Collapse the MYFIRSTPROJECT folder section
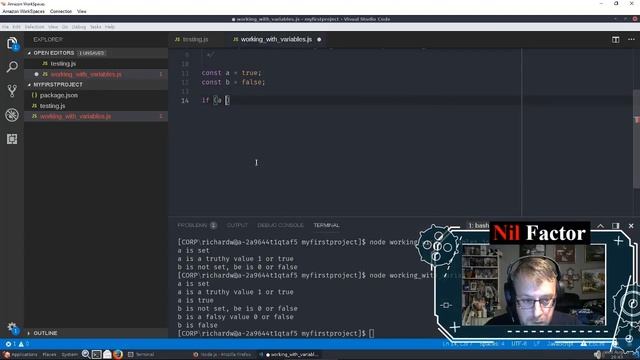This screenshot has width=640, height=360. click(58, 84)
